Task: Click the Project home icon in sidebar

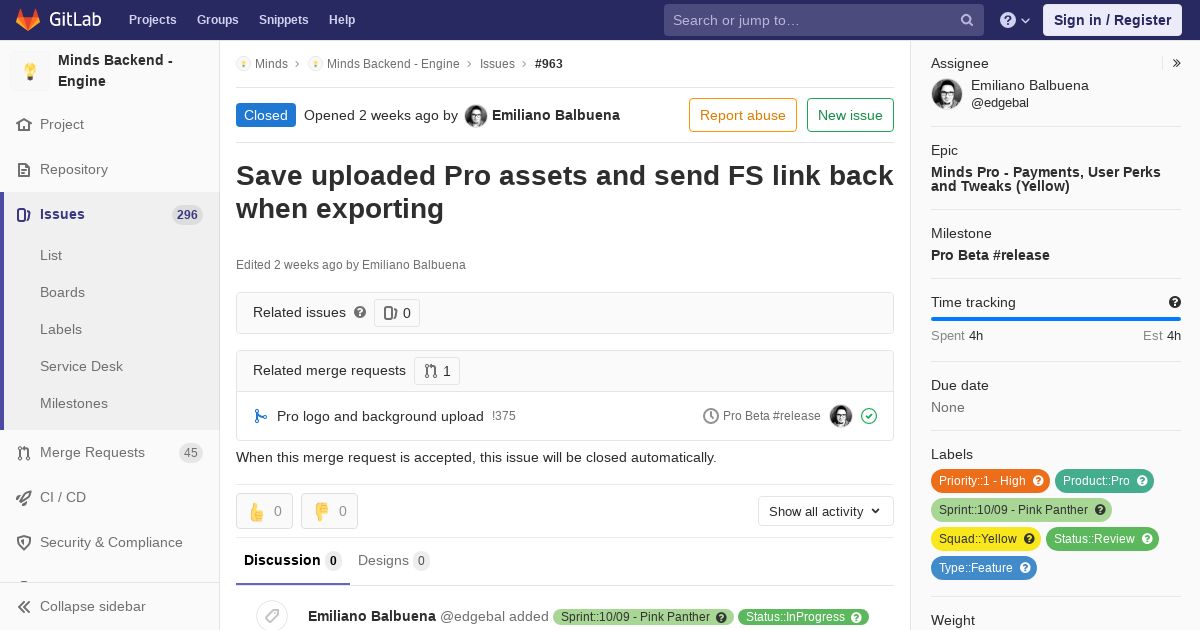Action: [x=24, y=125]
